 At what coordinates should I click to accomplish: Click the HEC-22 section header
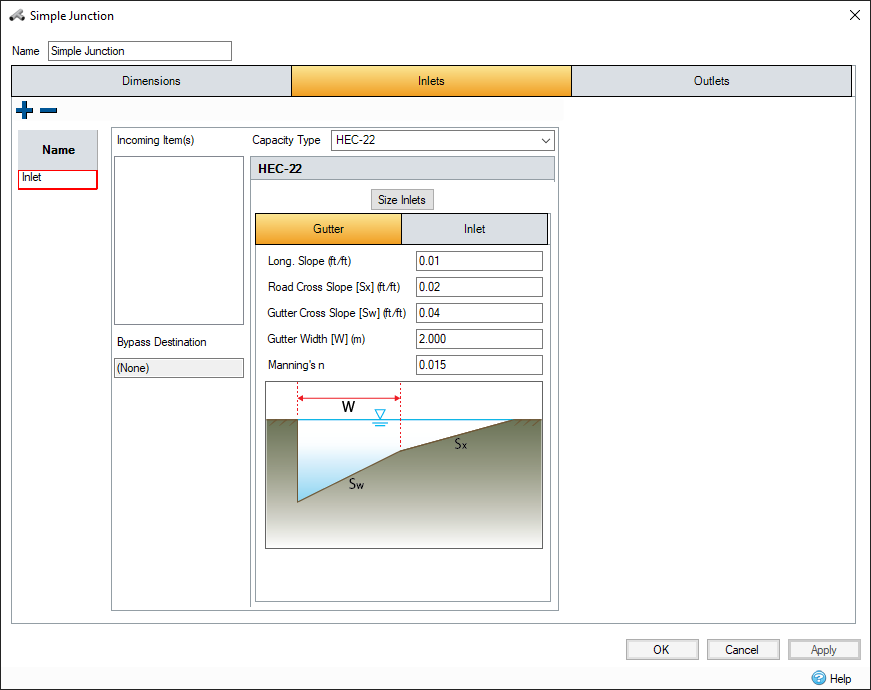pyautogui.click(x=403, y=168)
